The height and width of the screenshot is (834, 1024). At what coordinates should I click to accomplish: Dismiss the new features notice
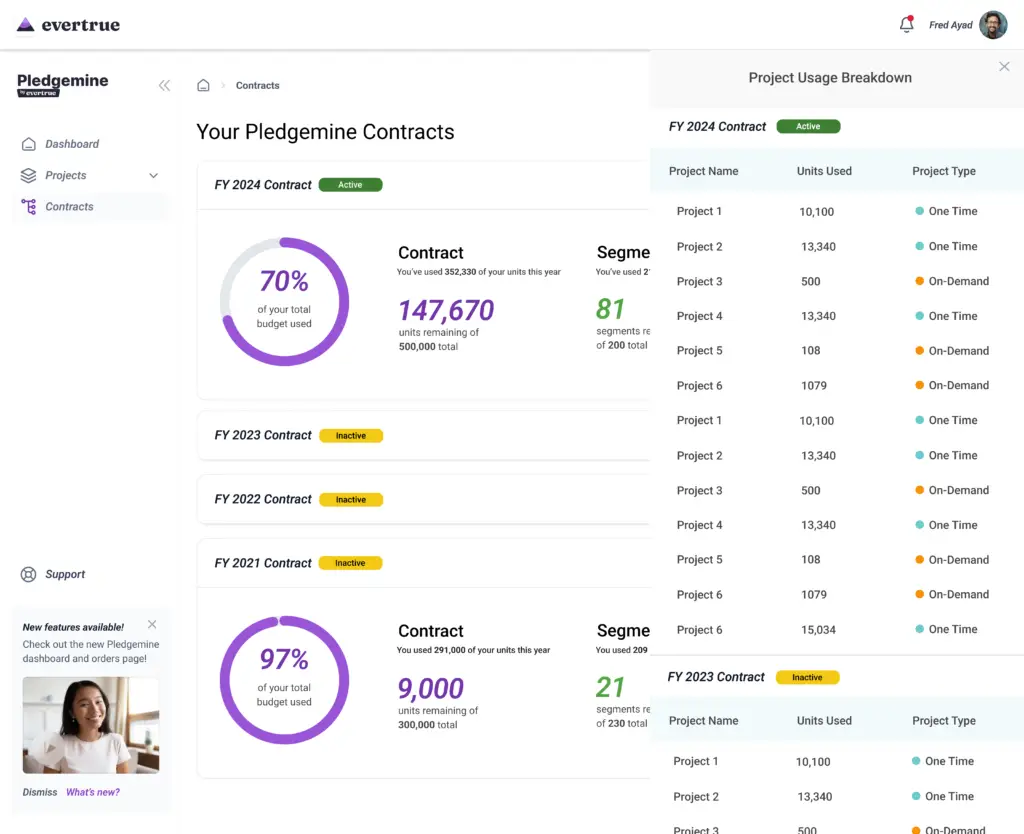(40, 792)
